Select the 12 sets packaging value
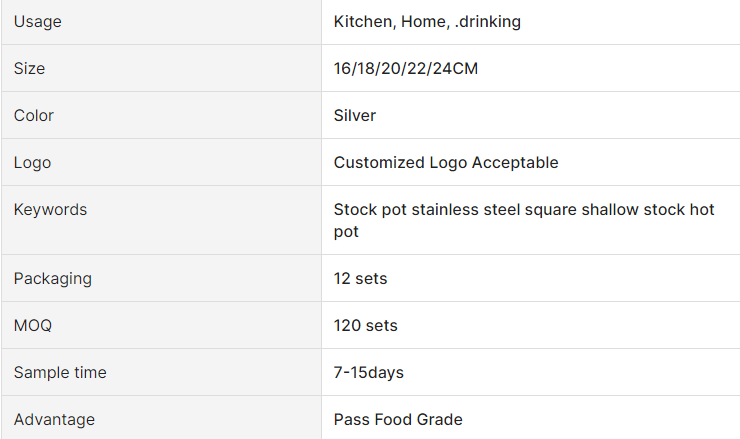The image size is (740, 439). 361,279
